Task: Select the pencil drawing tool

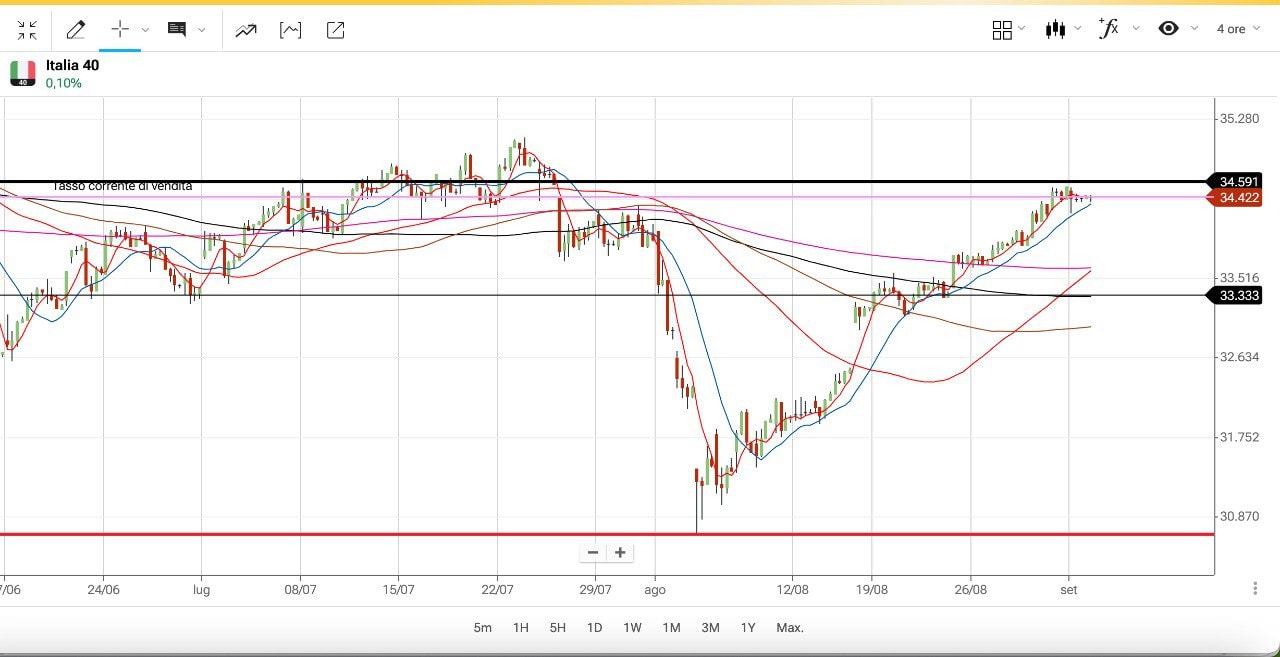Action: [x=75, y=30]
